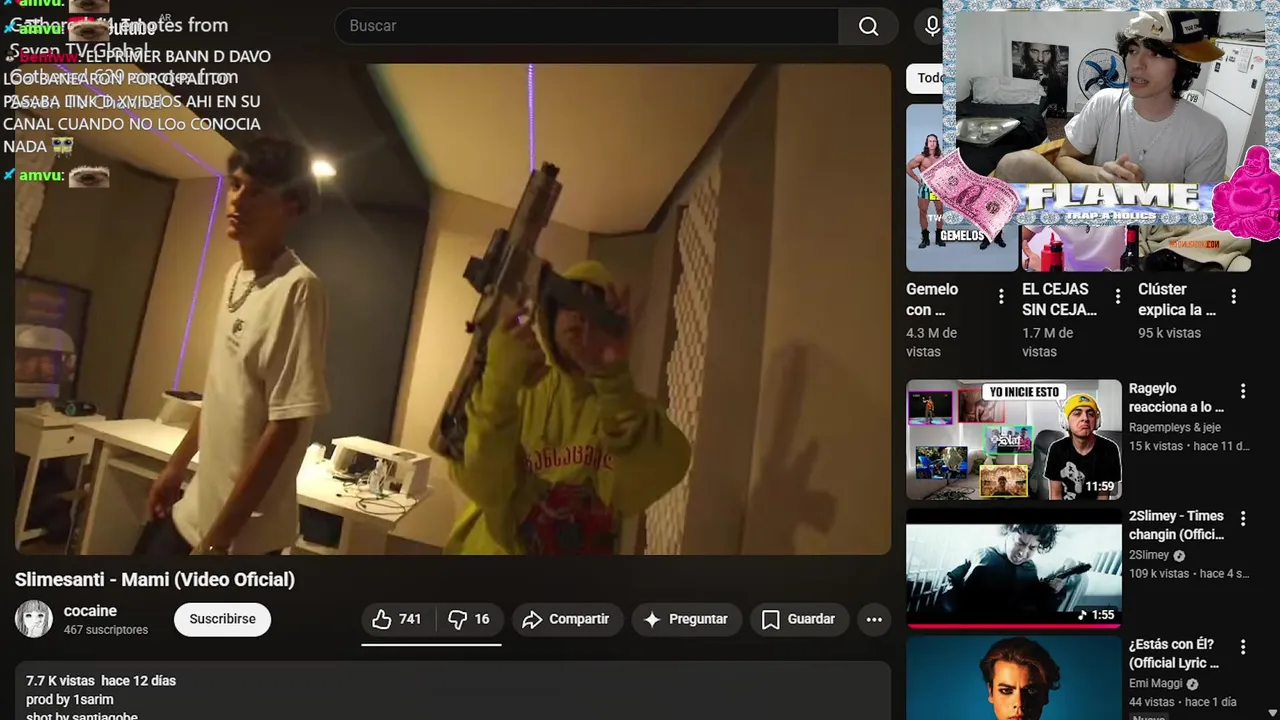Open Clúster explica la video title
The image size is (1280, 720).
tap(1177, 299)
